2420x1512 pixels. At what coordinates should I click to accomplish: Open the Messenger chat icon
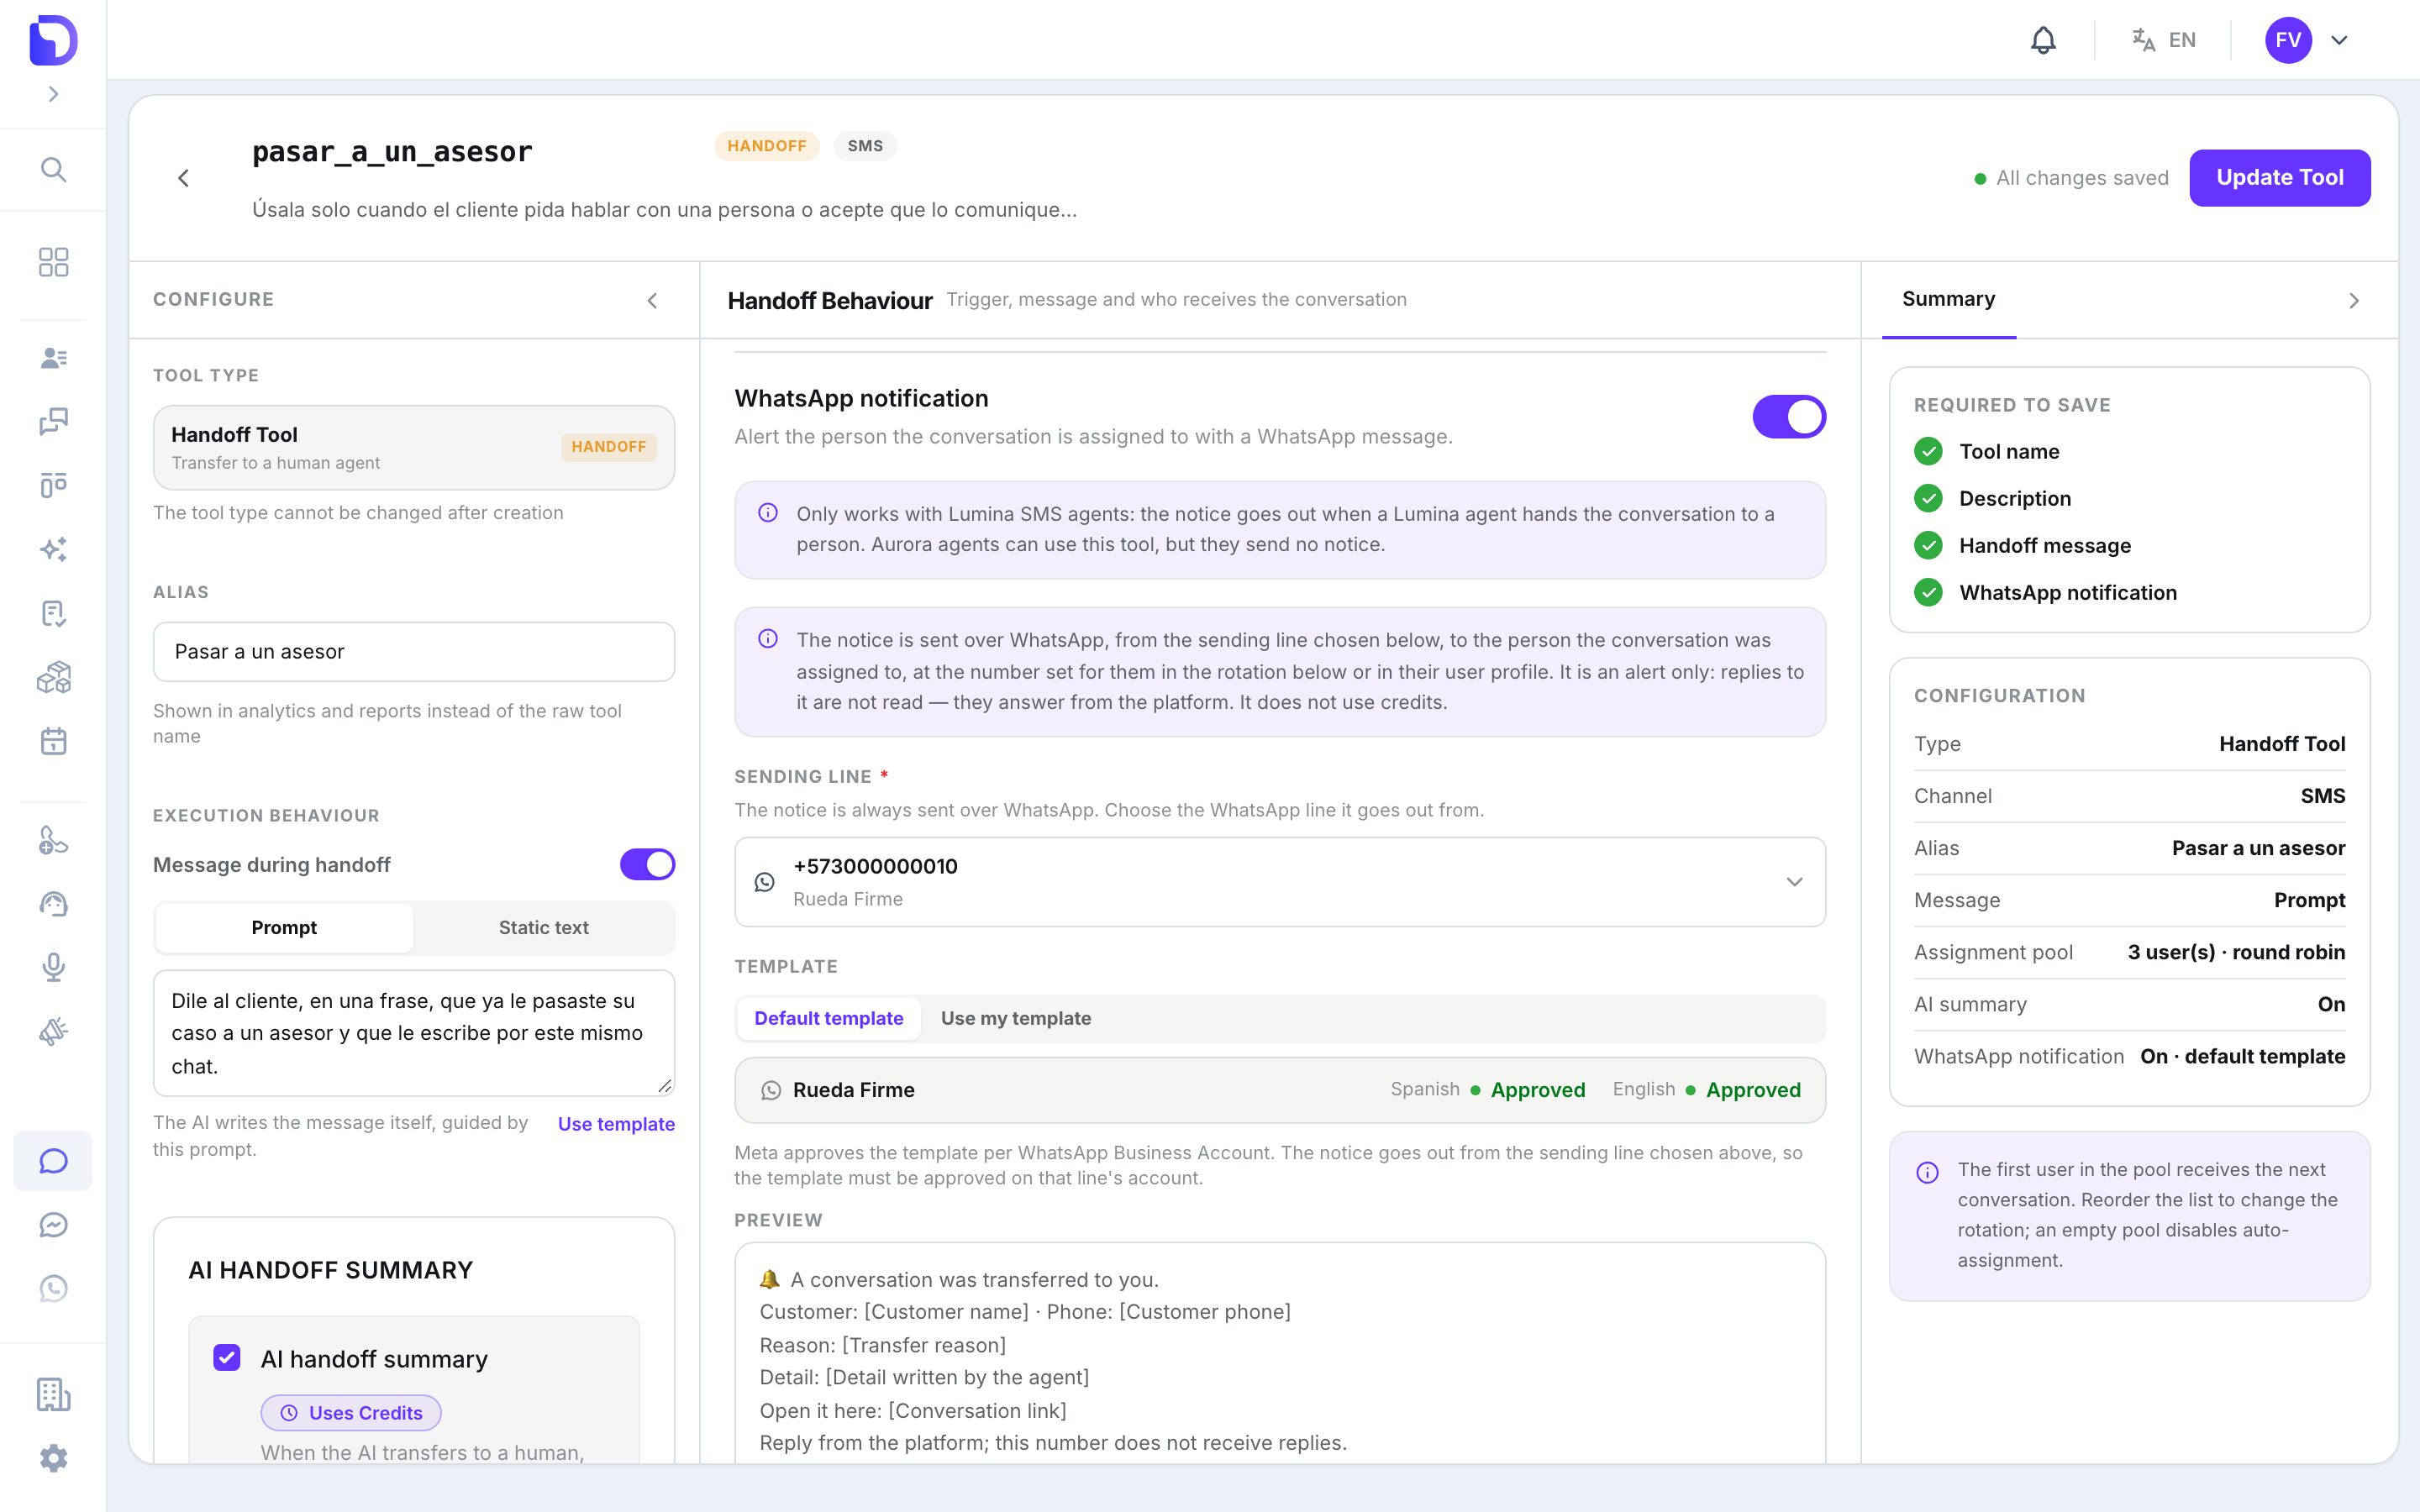click(x=53, y=1225)
